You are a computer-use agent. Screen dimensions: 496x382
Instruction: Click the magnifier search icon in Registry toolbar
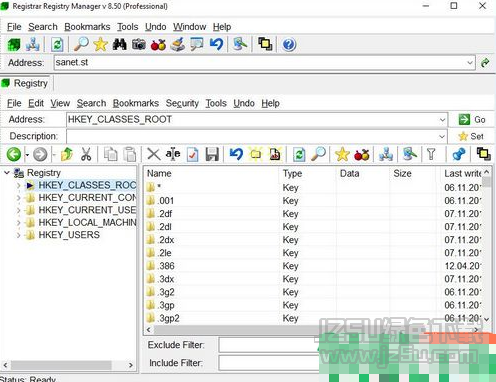pos(319,154)
